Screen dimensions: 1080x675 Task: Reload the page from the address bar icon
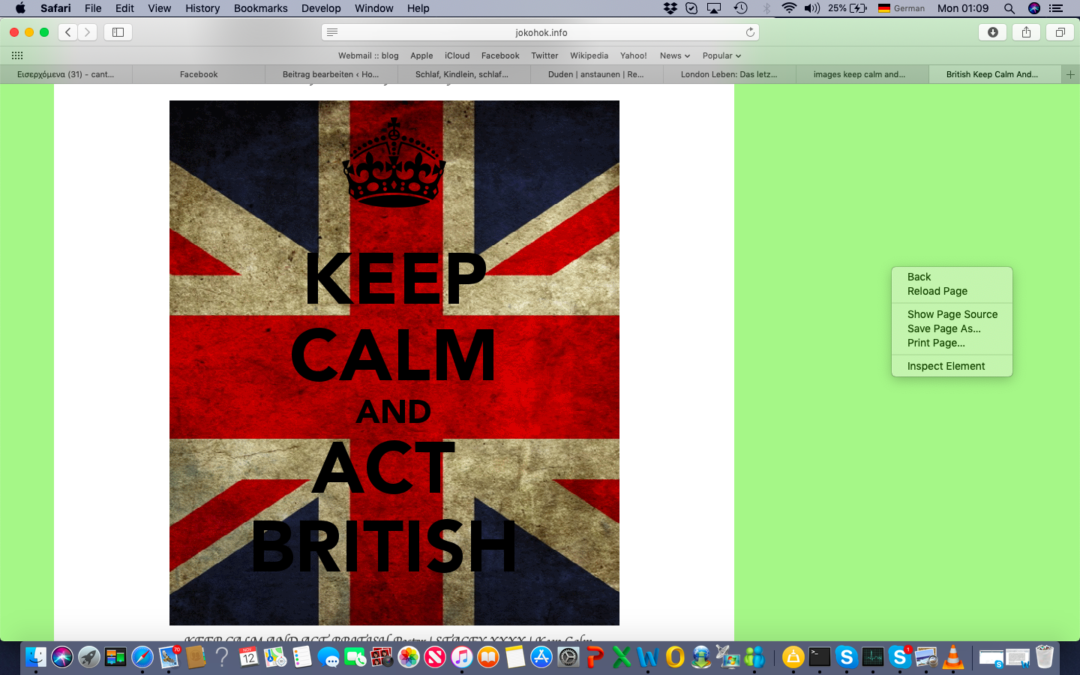coord(750,32)
